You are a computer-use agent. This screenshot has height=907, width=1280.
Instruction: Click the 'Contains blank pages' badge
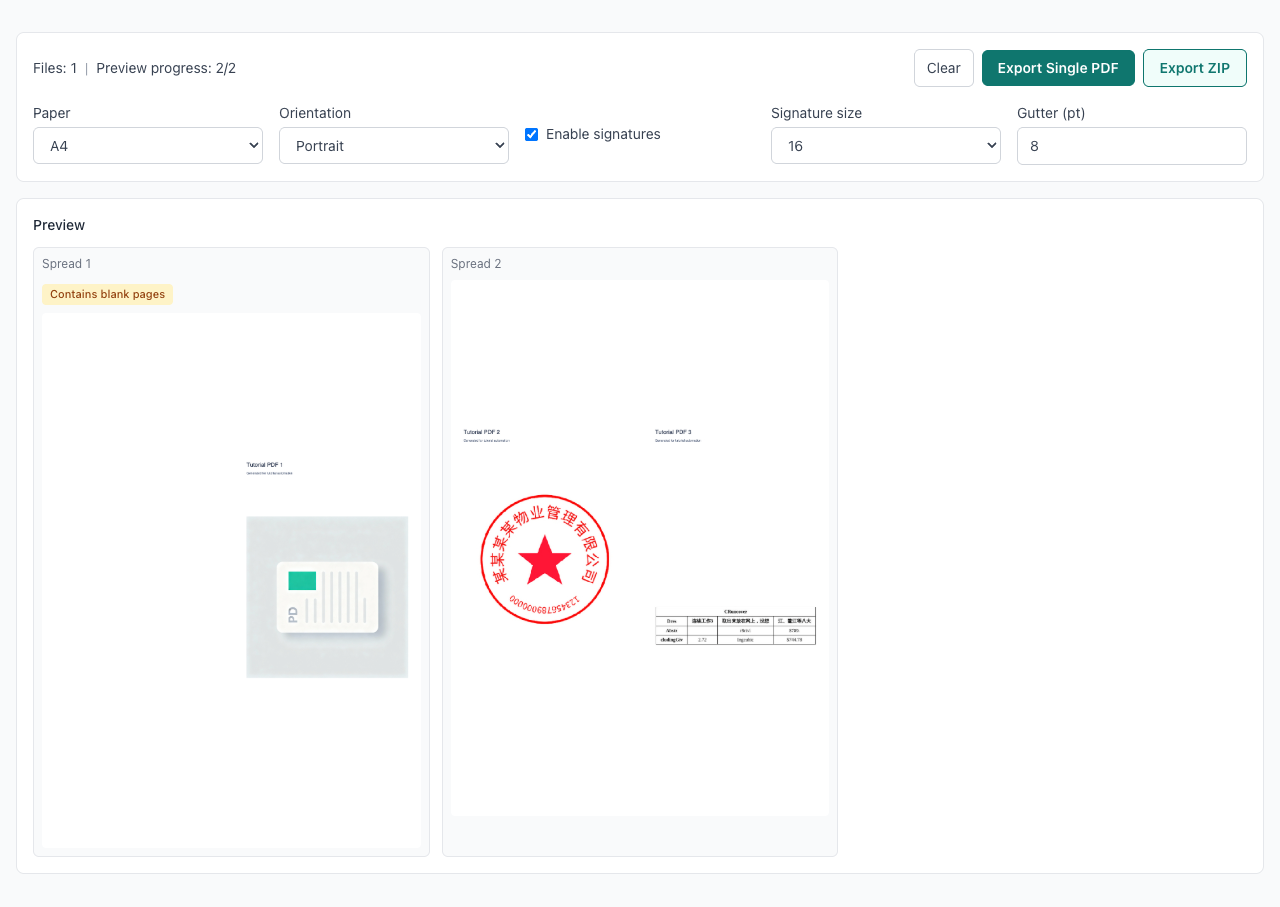tap(107, 294)
